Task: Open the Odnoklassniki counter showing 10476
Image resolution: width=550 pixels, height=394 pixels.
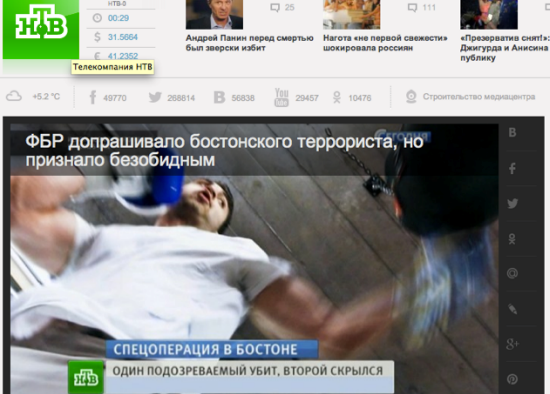Action: [x=352, y=98]
